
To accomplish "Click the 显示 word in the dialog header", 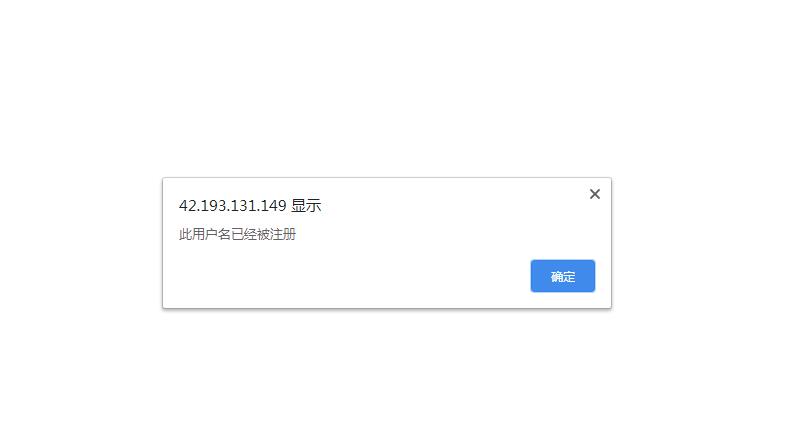I will 306,206.
